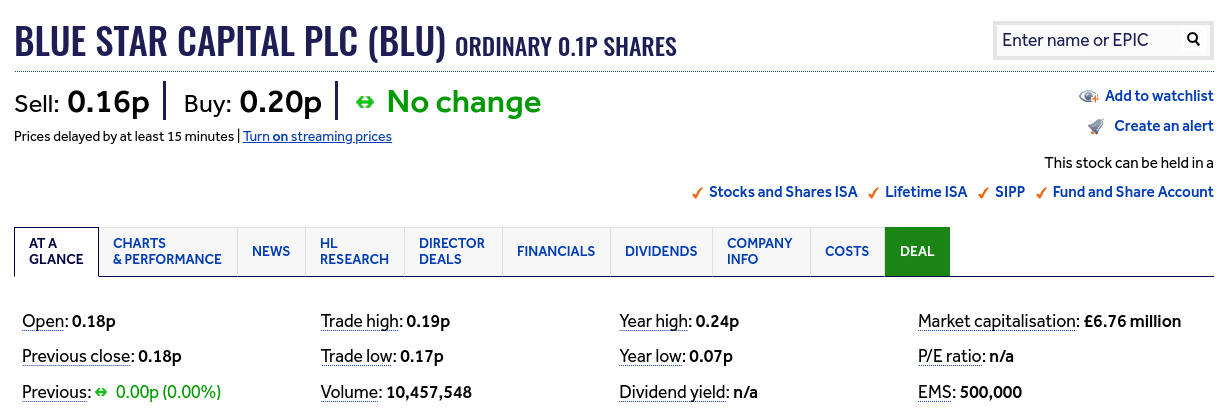Click the Market capitalisation label

[x=998, y=322]
